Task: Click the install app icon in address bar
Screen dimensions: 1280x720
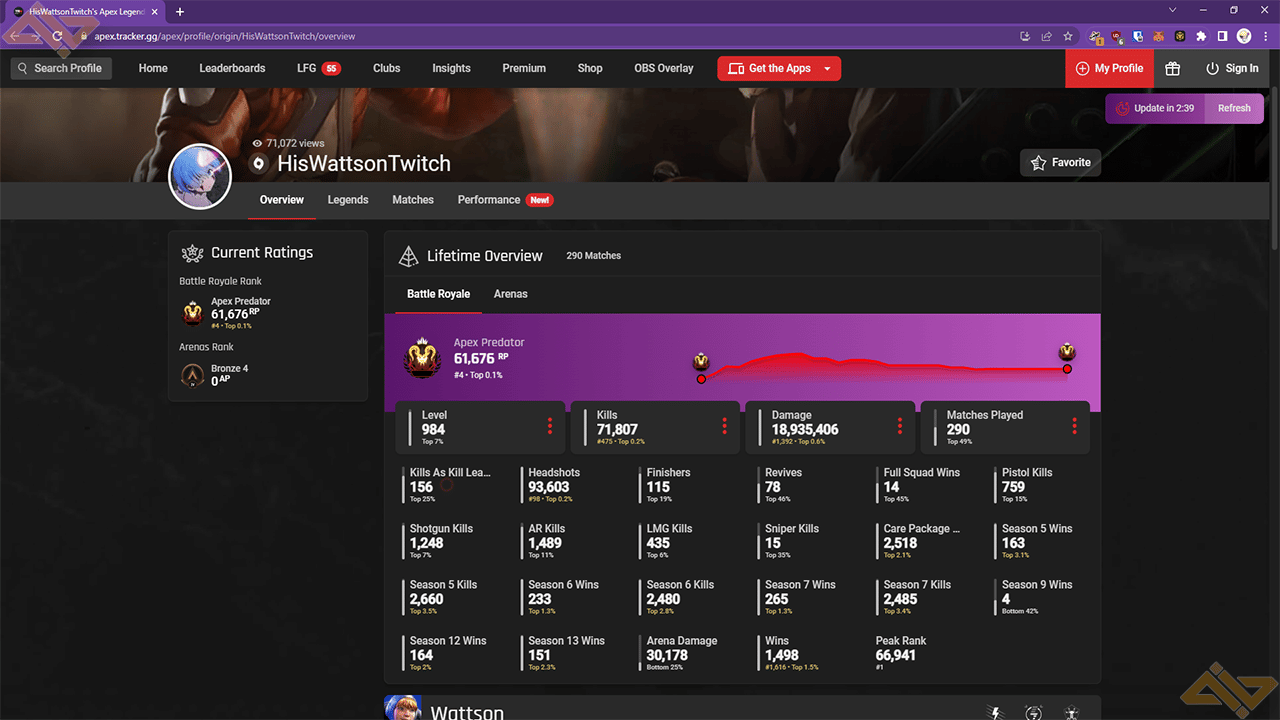Action: (1025, 36)
